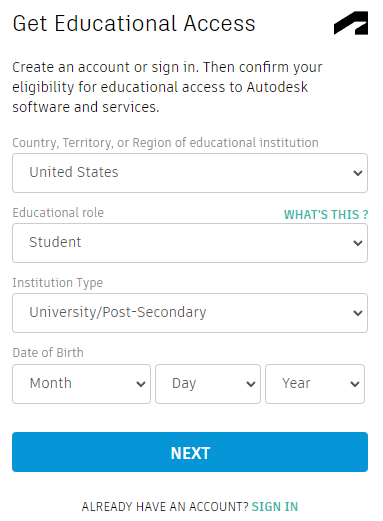Viewport: 383px width, 521px height.
Task: Click the chevron arrow in the Year selector
Action: pos(355,384)
